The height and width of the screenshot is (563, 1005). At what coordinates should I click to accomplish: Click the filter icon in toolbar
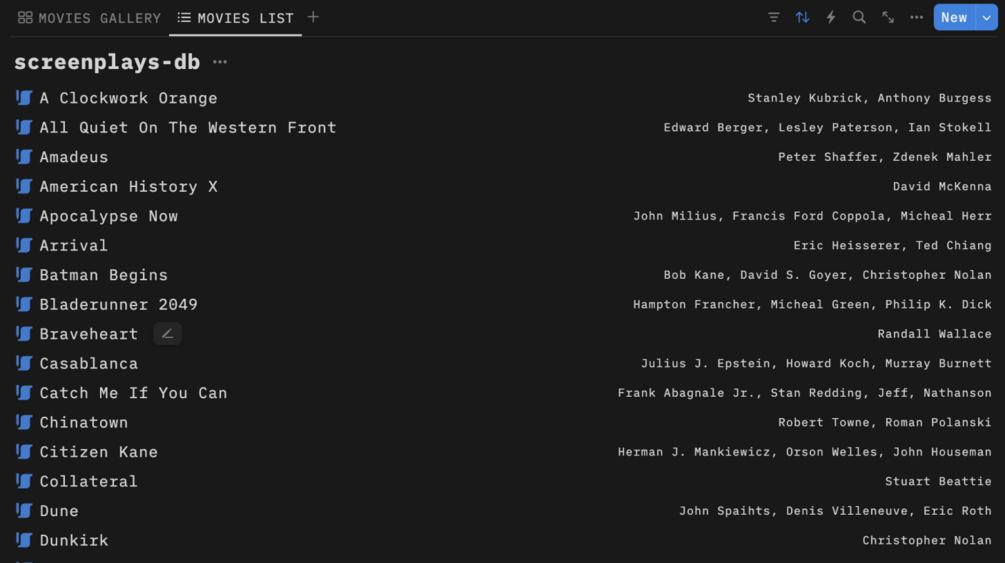(x=774, y=17)
